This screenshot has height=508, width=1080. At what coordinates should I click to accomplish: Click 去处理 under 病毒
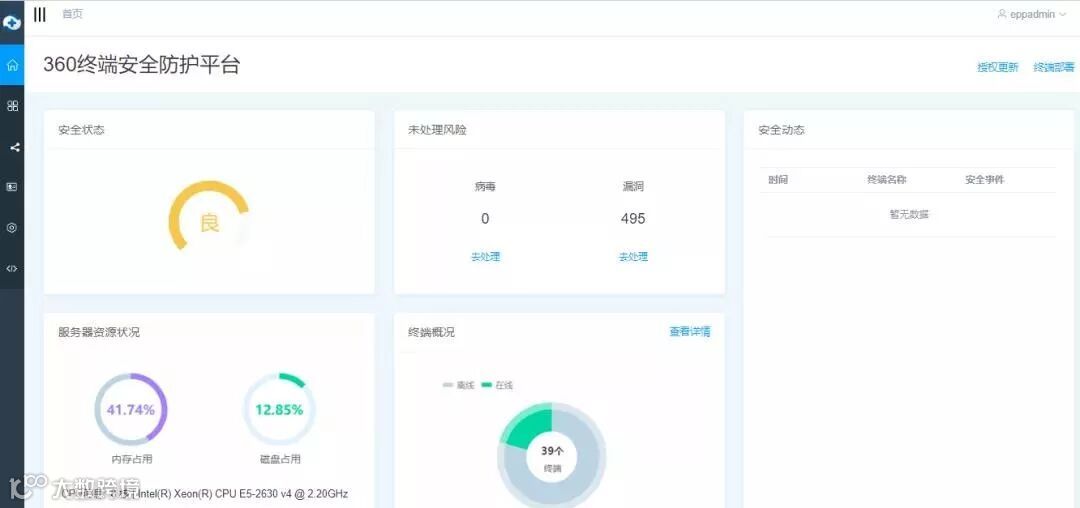point(486,257)
